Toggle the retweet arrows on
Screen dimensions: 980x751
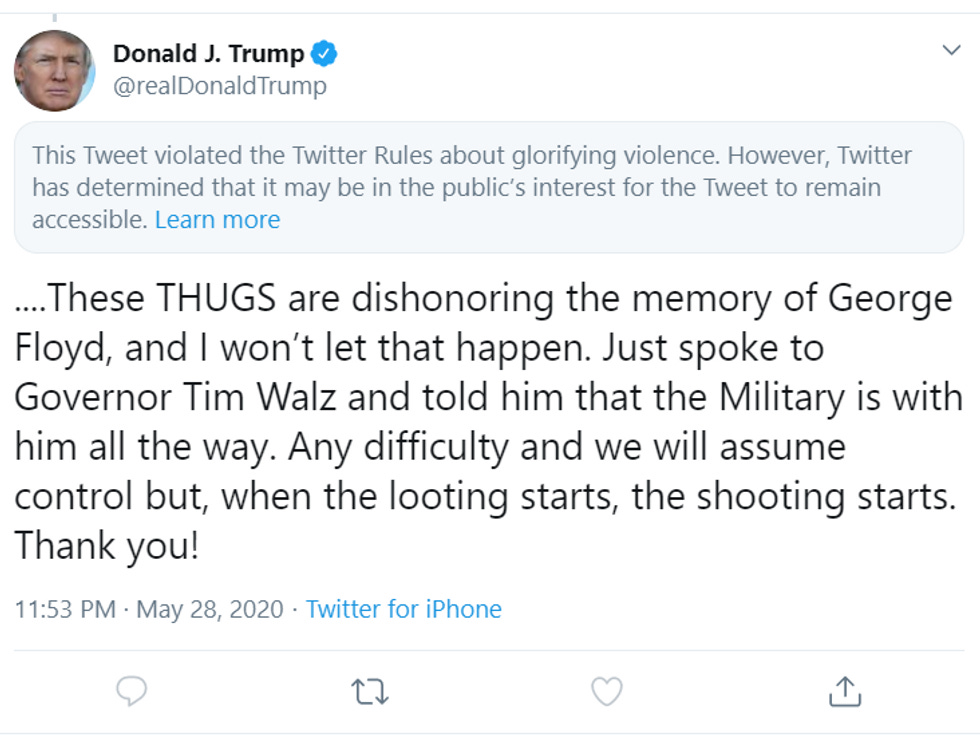click(372, 689)
